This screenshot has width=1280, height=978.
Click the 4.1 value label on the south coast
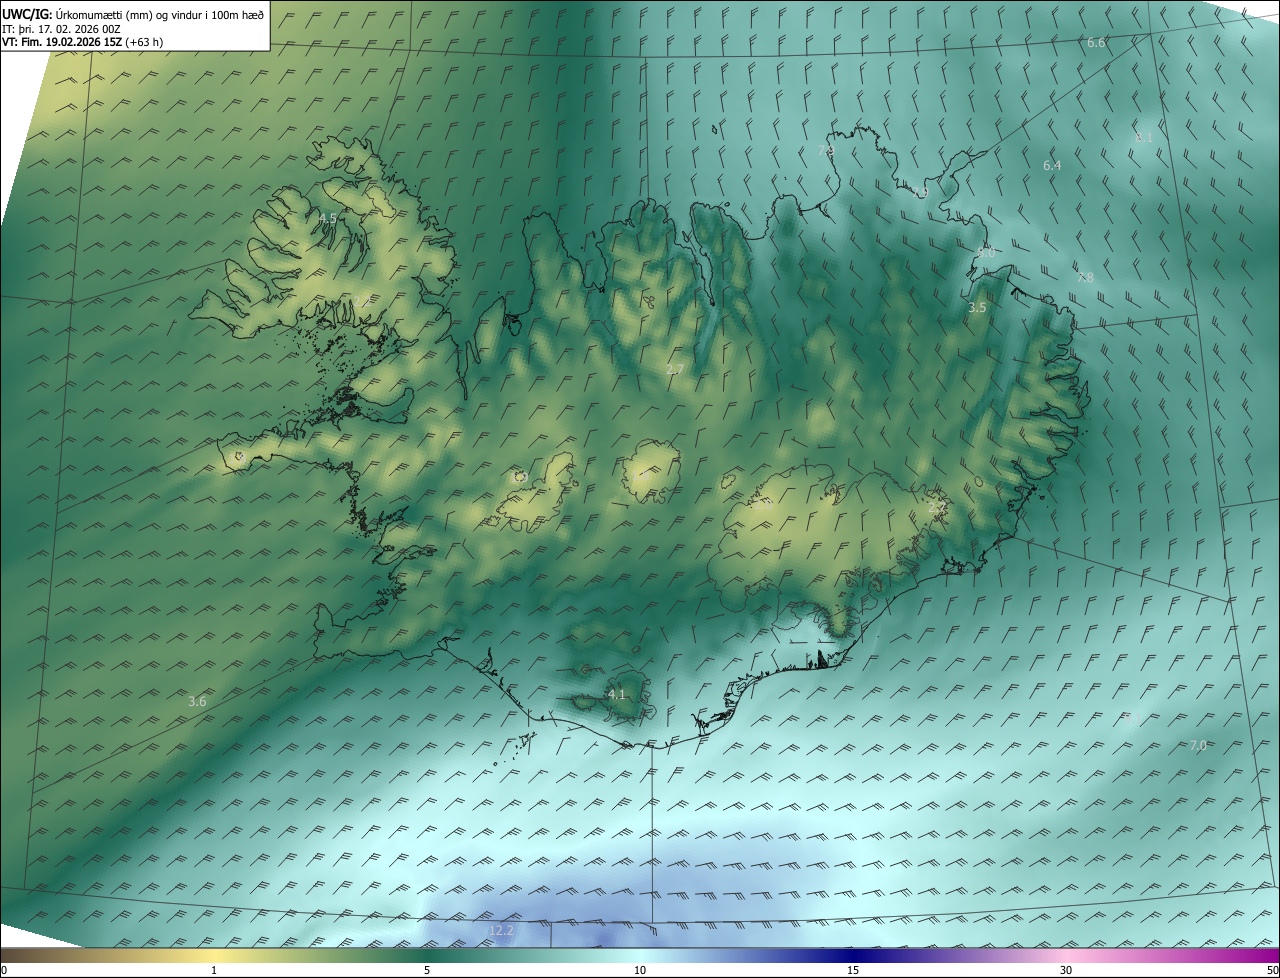617,695
